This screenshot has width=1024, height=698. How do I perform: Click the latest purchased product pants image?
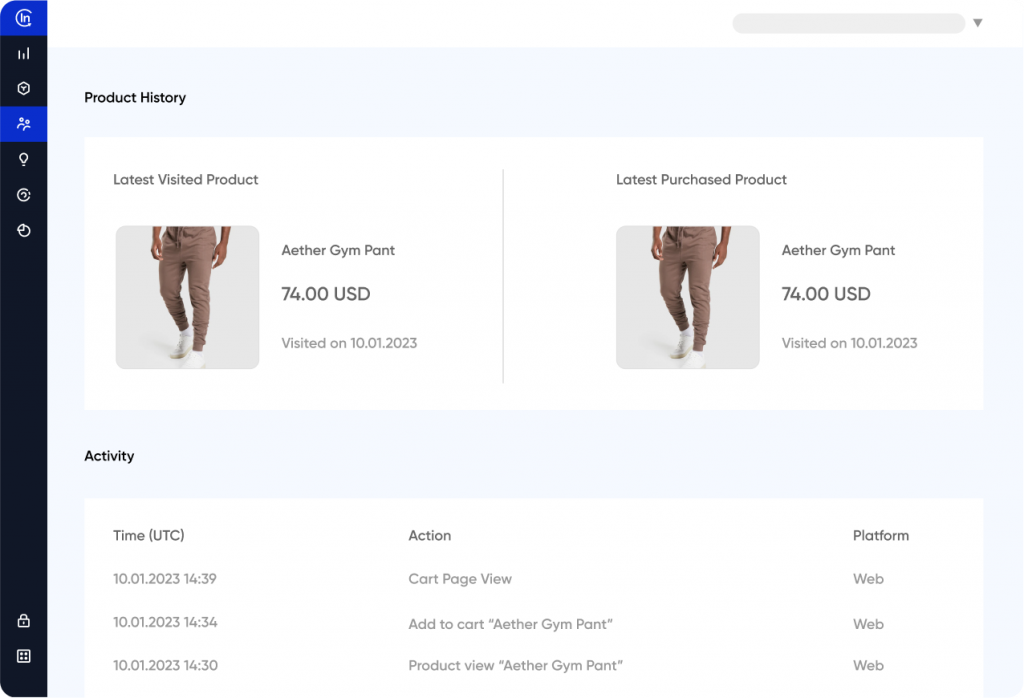[x=687, y=297]
